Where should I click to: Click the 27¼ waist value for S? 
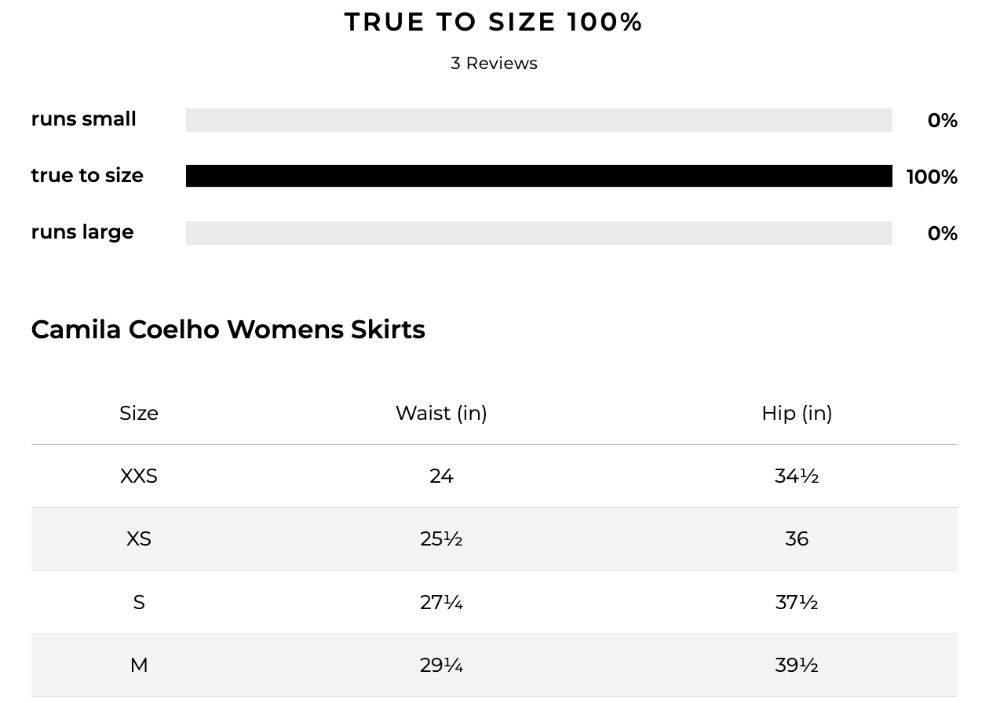(x=441, y=602)
